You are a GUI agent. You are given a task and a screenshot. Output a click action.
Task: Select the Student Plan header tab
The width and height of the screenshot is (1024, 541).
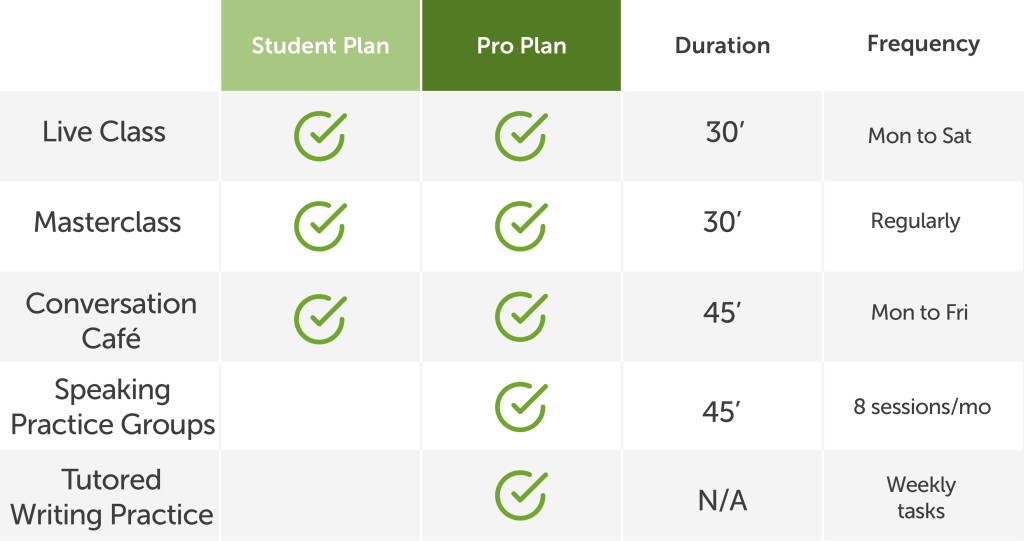320,46
